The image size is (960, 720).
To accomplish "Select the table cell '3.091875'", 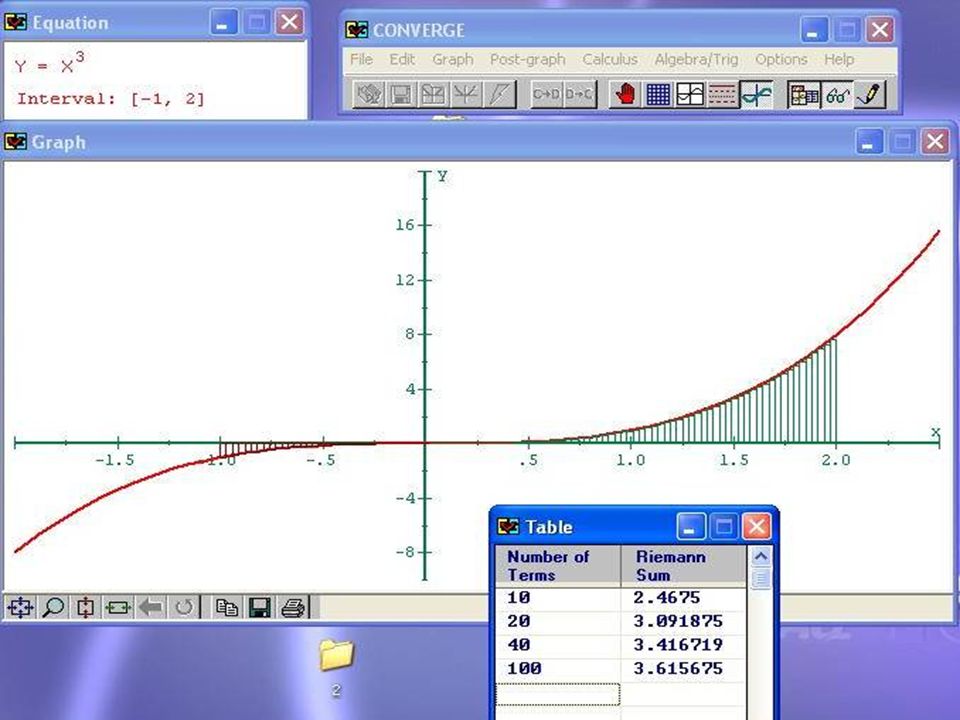I will coord(683,622).
